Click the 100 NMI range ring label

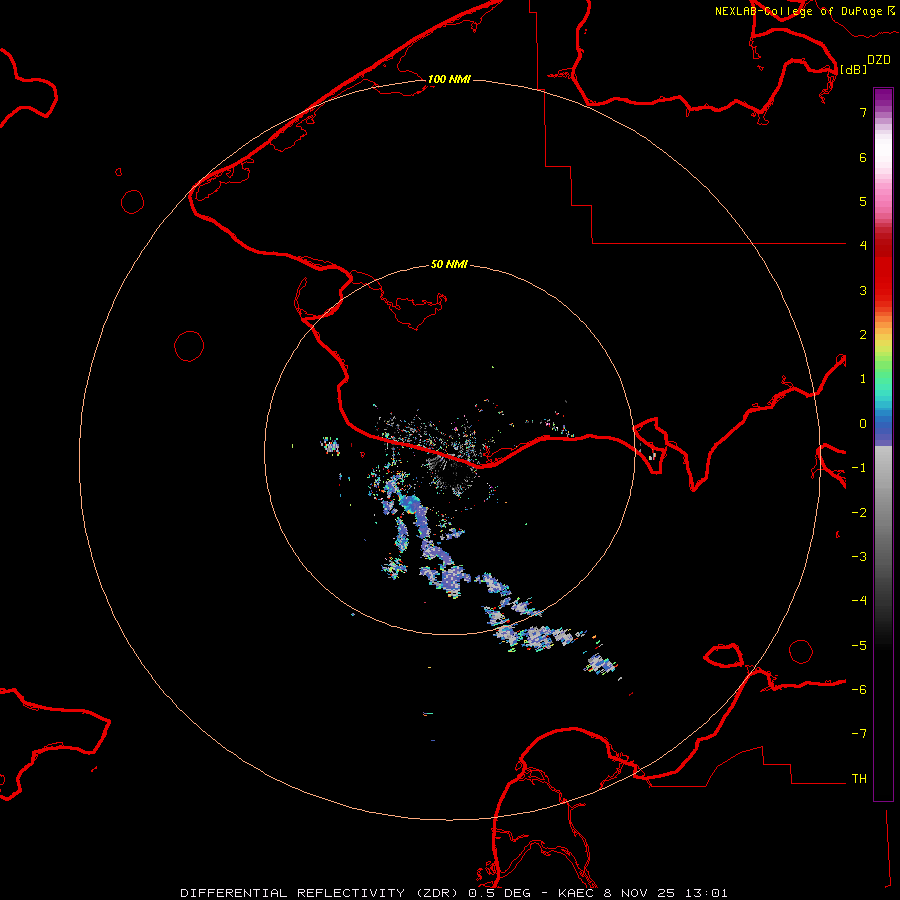pos(449,79)
